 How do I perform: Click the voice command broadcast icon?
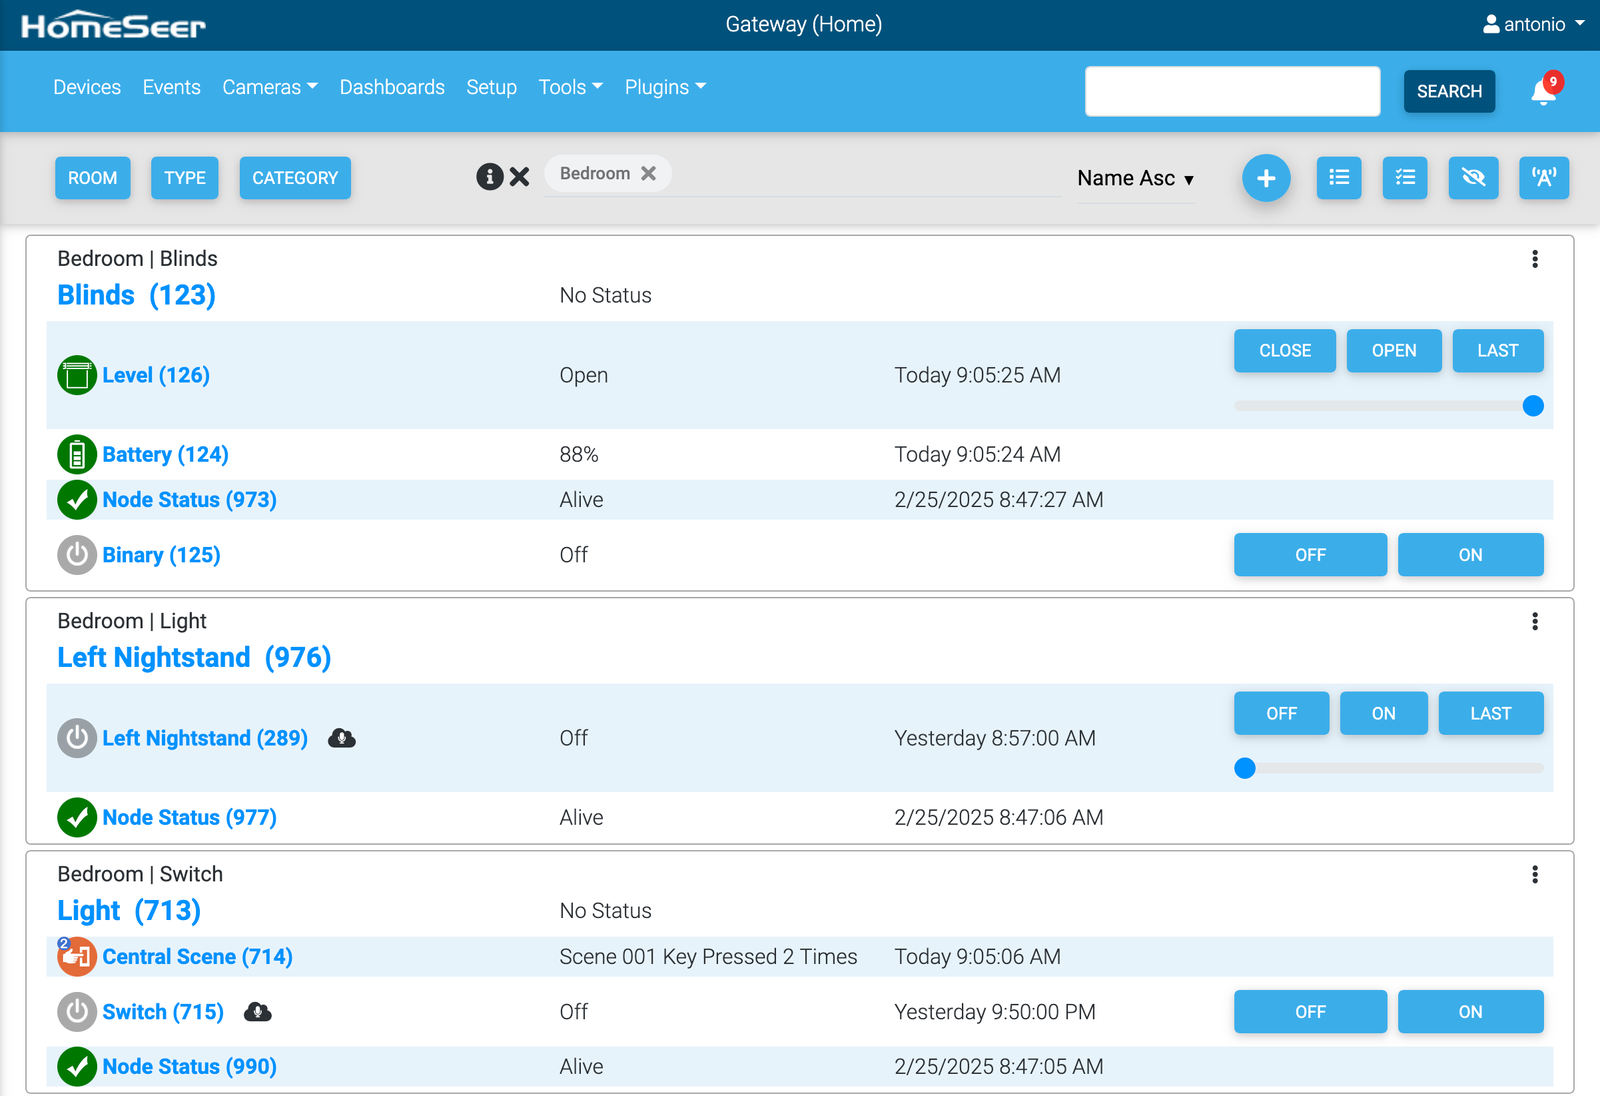(x=1544, y=178)
